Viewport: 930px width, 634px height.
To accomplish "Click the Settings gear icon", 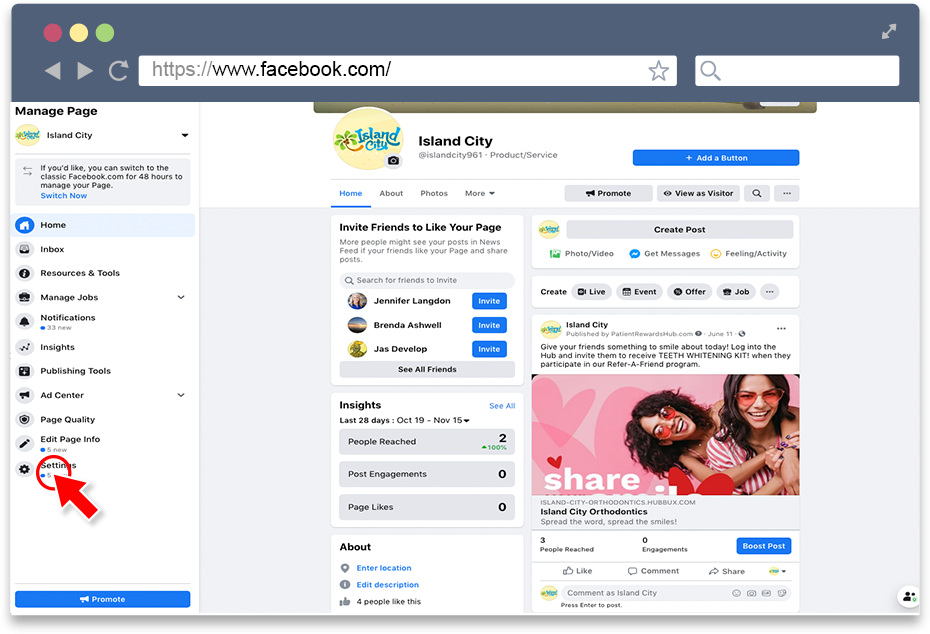I will pos(24,470).
